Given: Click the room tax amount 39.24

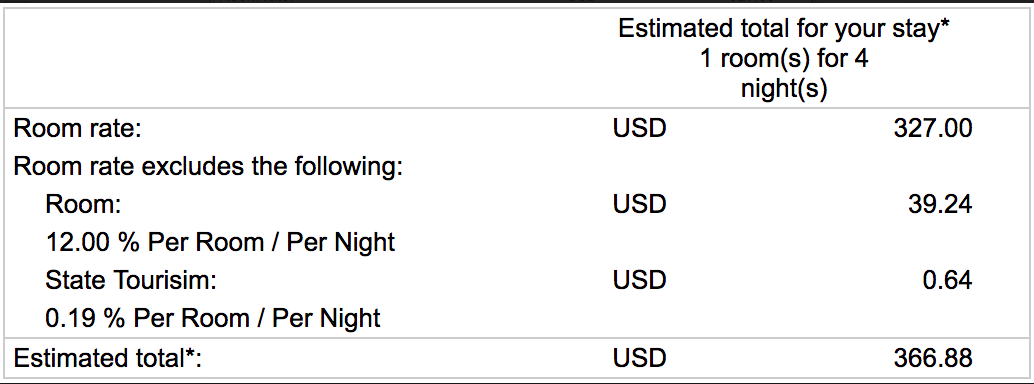Looking at the screenshot, I should [x=940, y=205].
